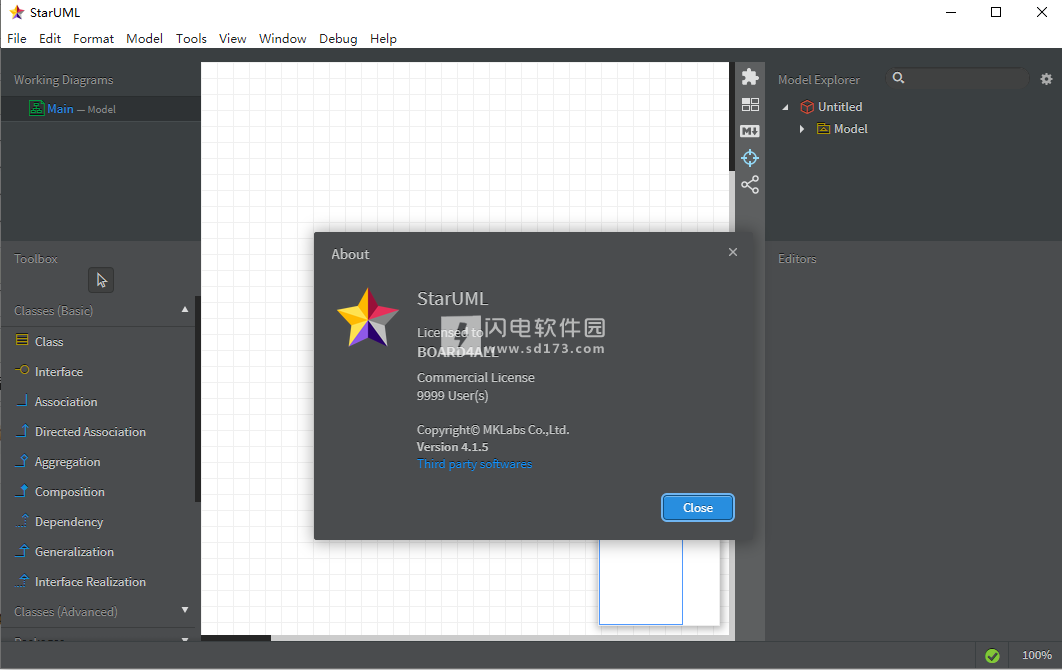Select the Untitled project label
The image size is (1062, 670).
click(840, 107)
